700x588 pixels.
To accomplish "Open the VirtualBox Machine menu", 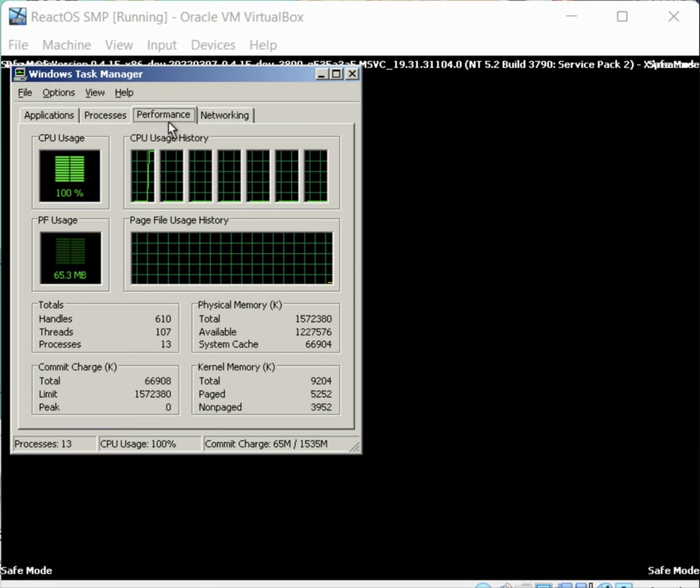I will [66, 45].
